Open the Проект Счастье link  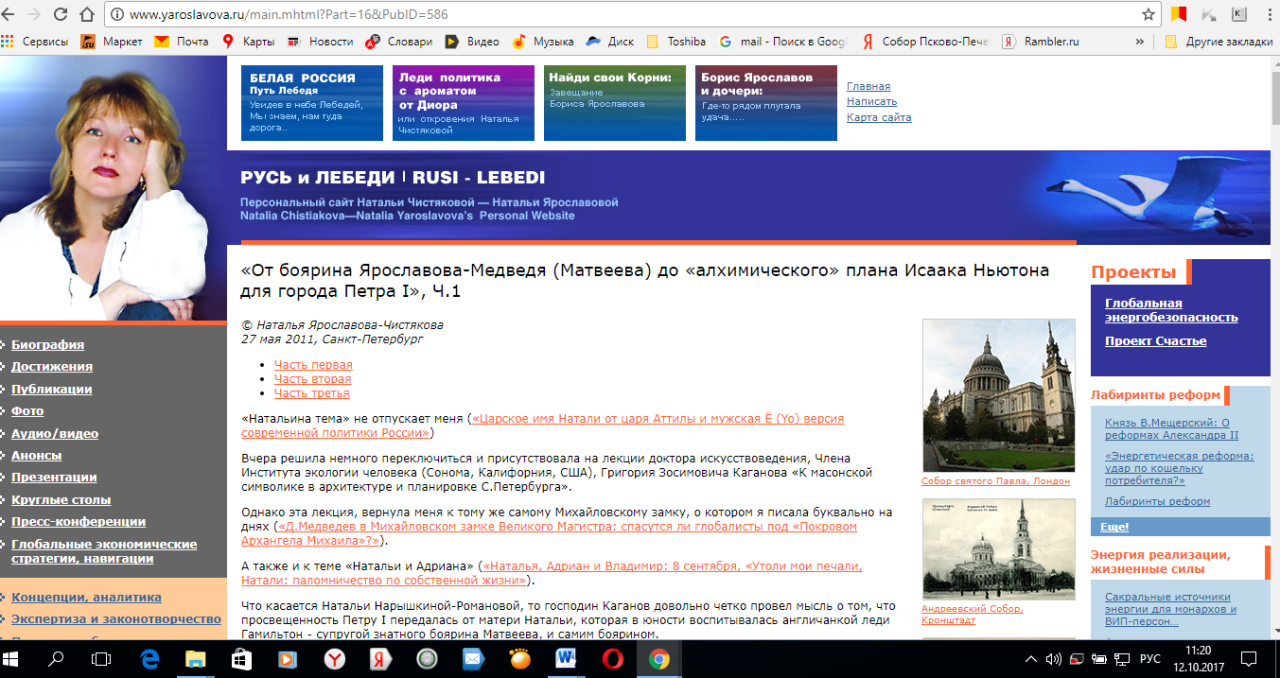(x=1155, y=341)
